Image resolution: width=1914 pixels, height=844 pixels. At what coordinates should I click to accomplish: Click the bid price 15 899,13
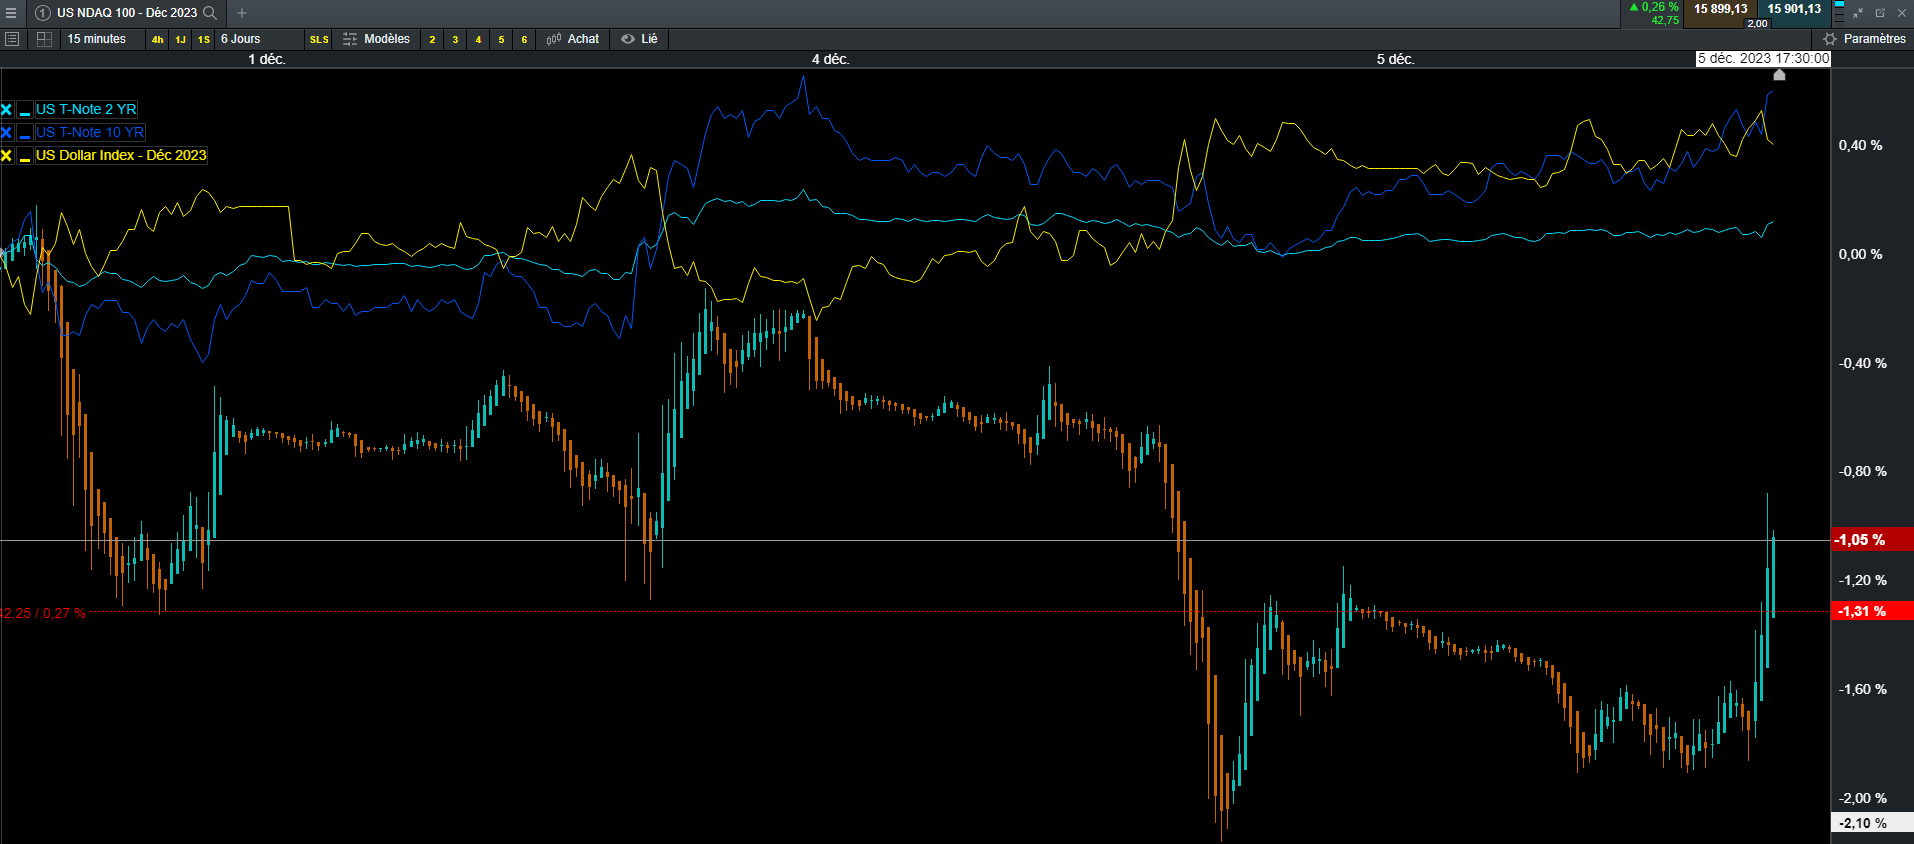(x=1721, y=9)
